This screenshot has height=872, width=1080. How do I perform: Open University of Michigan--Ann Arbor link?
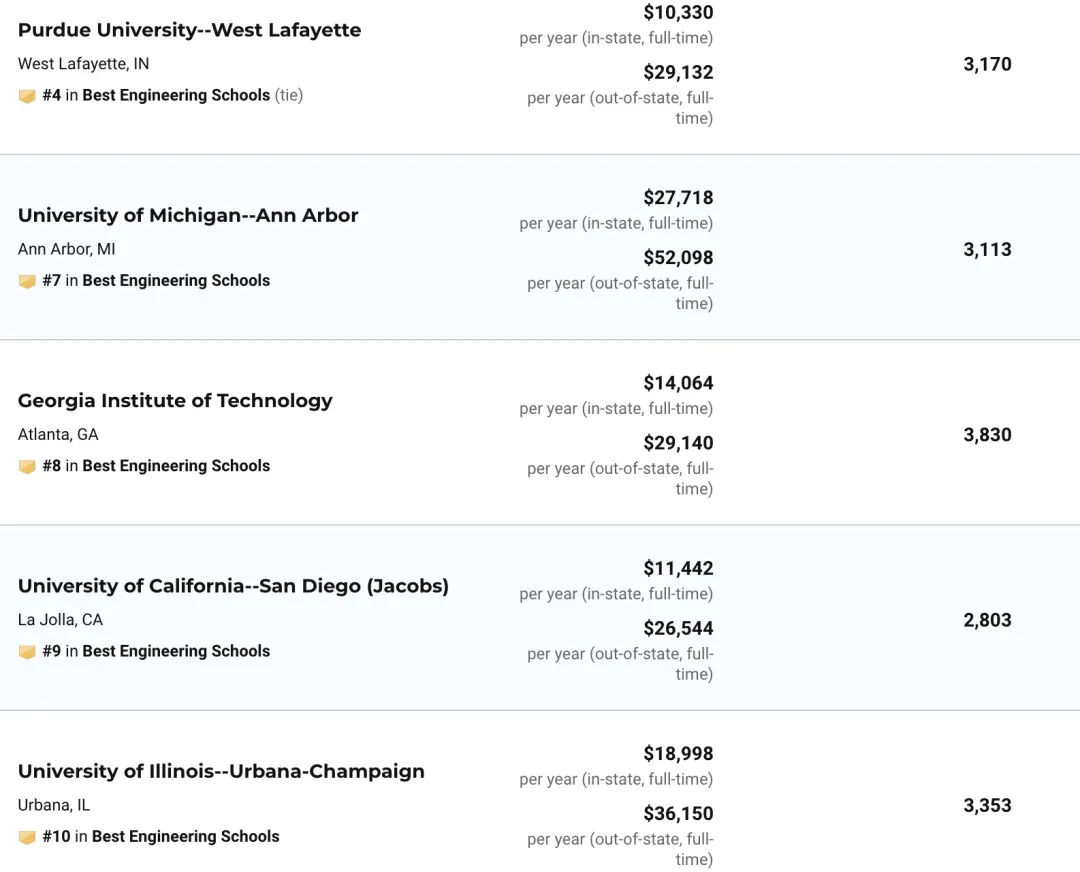pyautogui.click(x=188, y=215)
